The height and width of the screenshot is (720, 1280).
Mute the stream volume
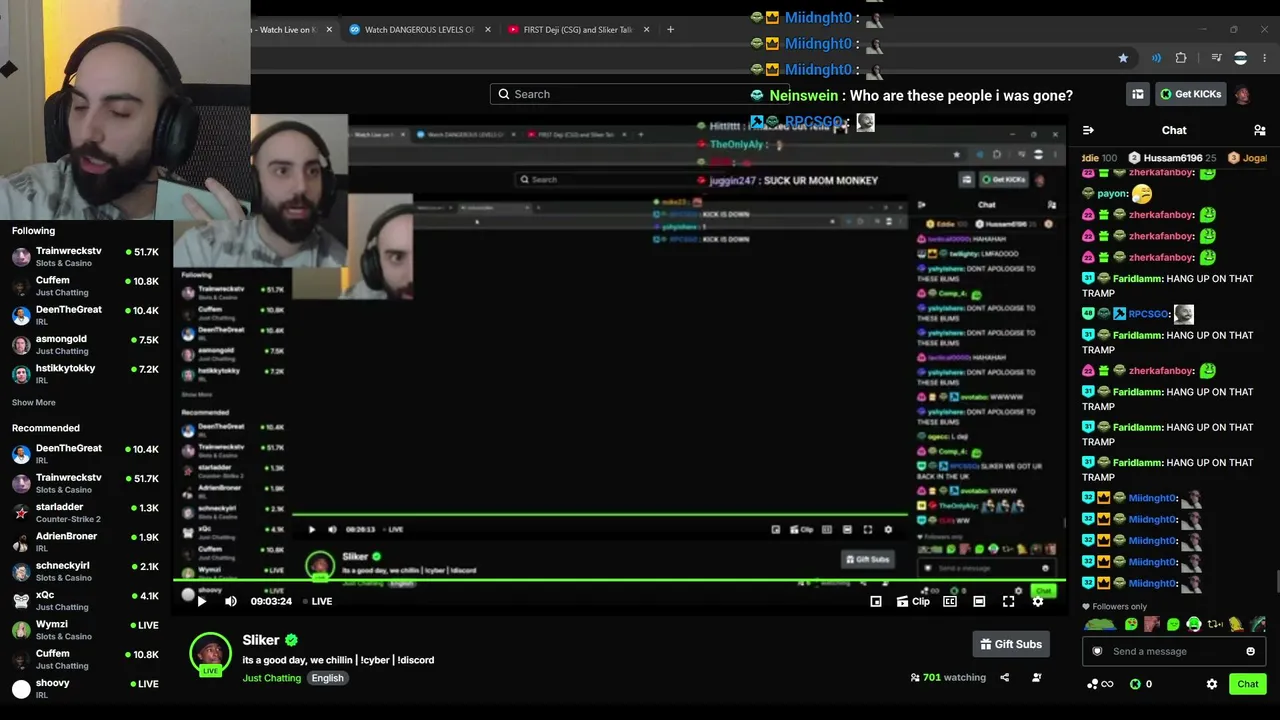click(231, 601)
